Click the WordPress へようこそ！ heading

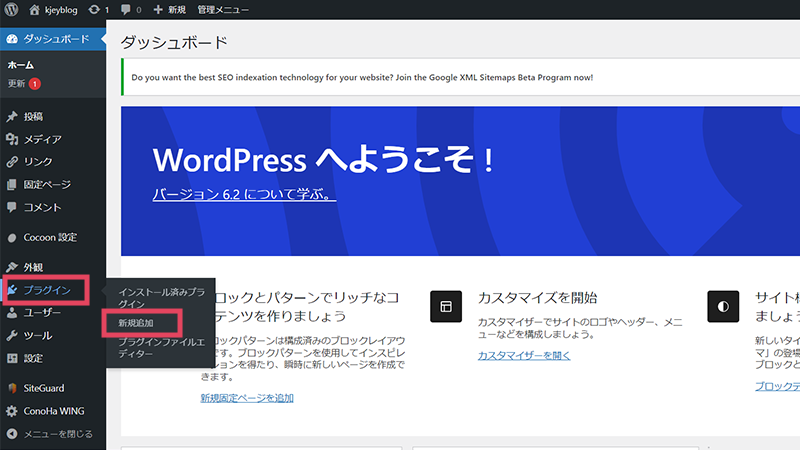(324, 159)
